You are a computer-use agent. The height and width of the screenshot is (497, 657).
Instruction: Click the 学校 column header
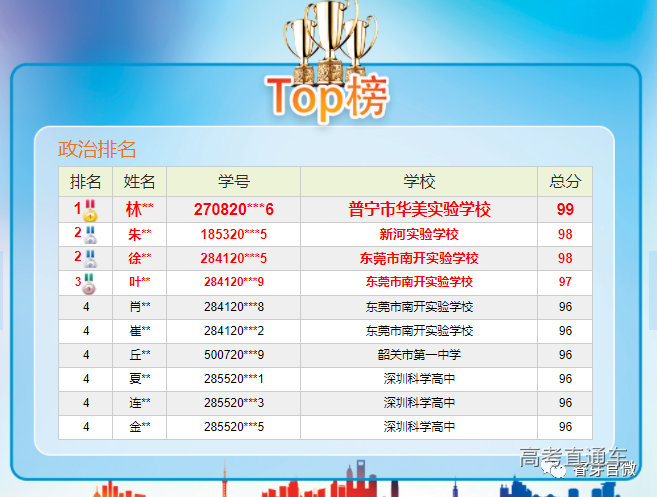point(419,182)
